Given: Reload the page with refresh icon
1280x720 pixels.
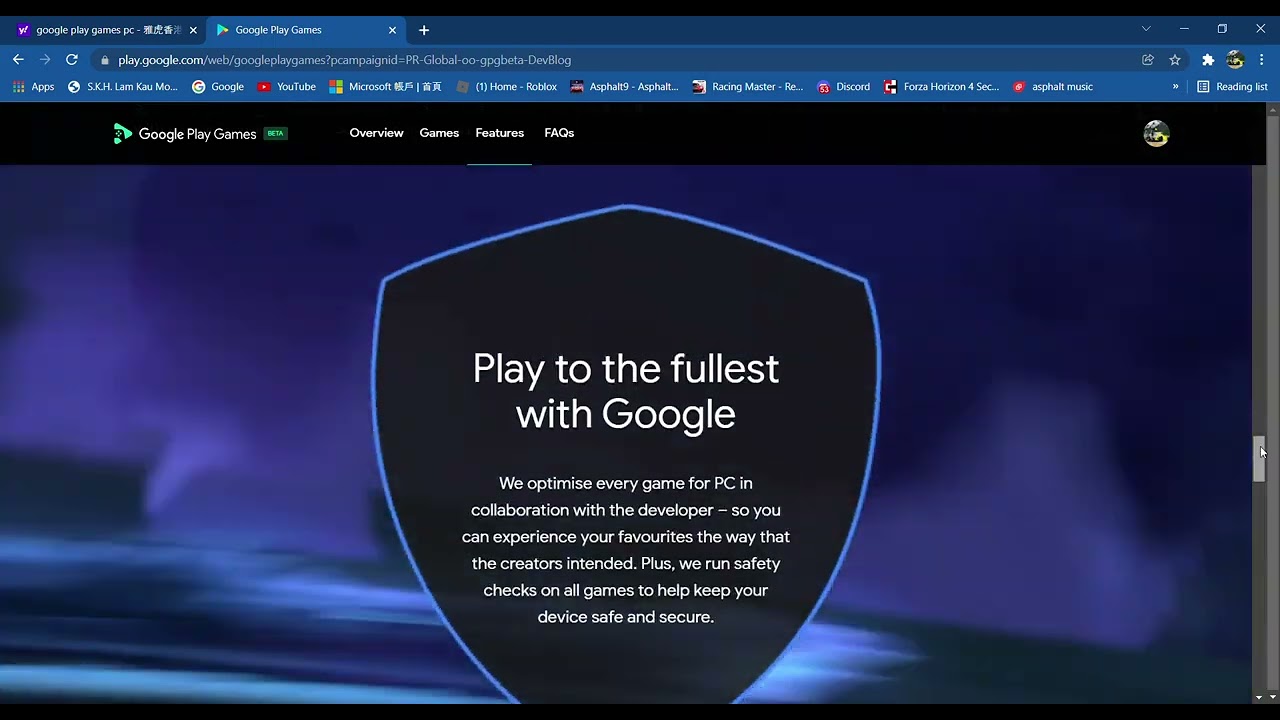Looking at the screenshot, I should click(x=72, y=60).
